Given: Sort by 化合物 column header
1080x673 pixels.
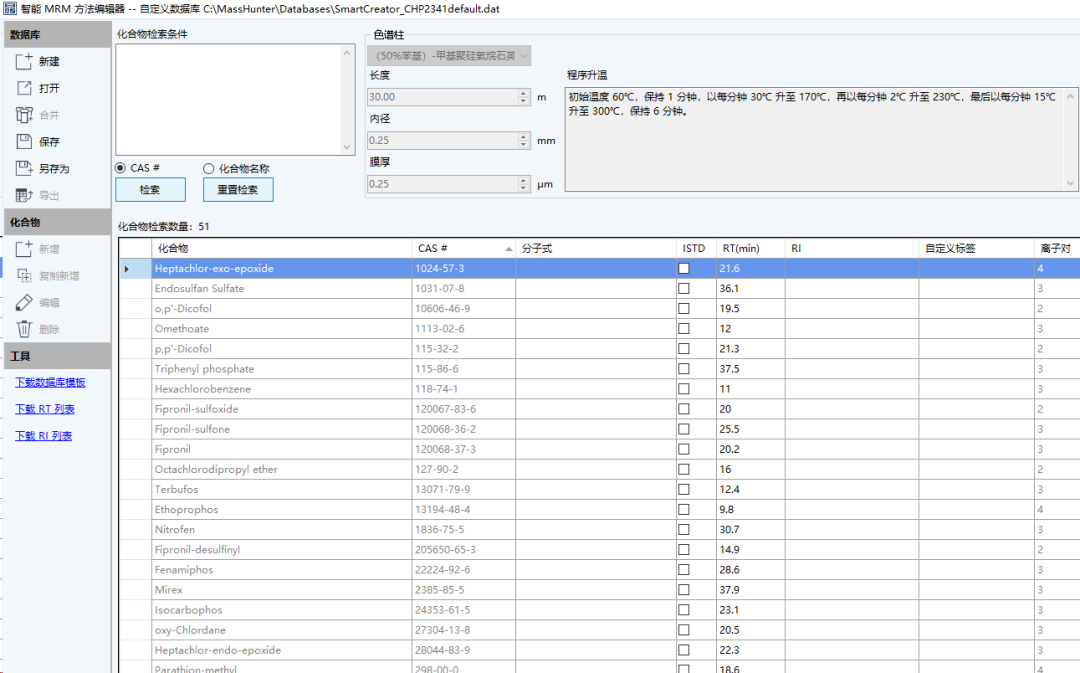Looking at the screenshot, I should click(282, 249).
